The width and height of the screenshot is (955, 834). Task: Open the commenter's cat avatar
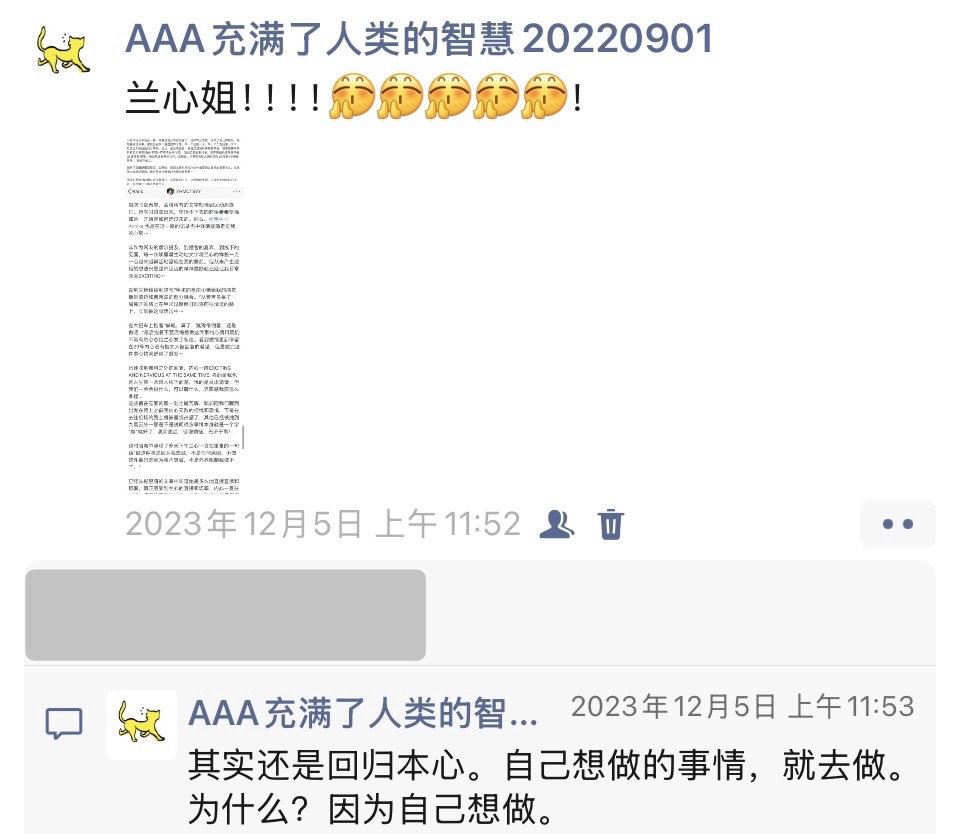[142, 724]
